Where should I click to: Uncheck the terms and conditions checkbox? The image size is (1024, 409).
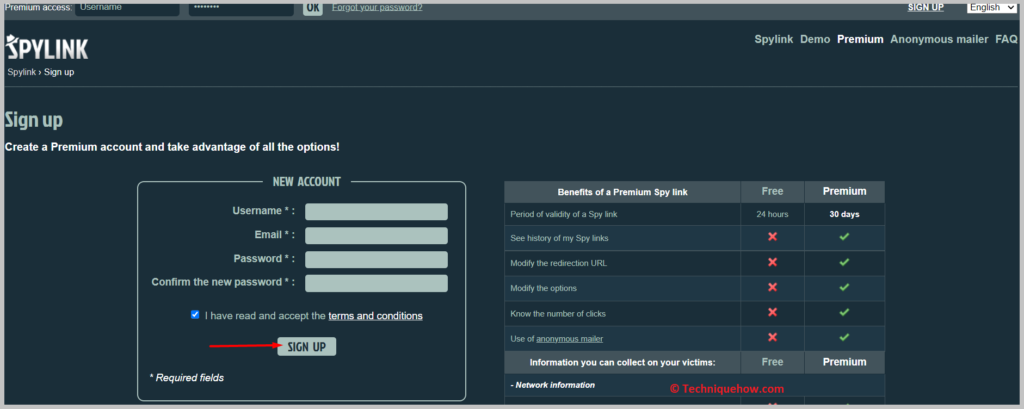tap(195, 314)
